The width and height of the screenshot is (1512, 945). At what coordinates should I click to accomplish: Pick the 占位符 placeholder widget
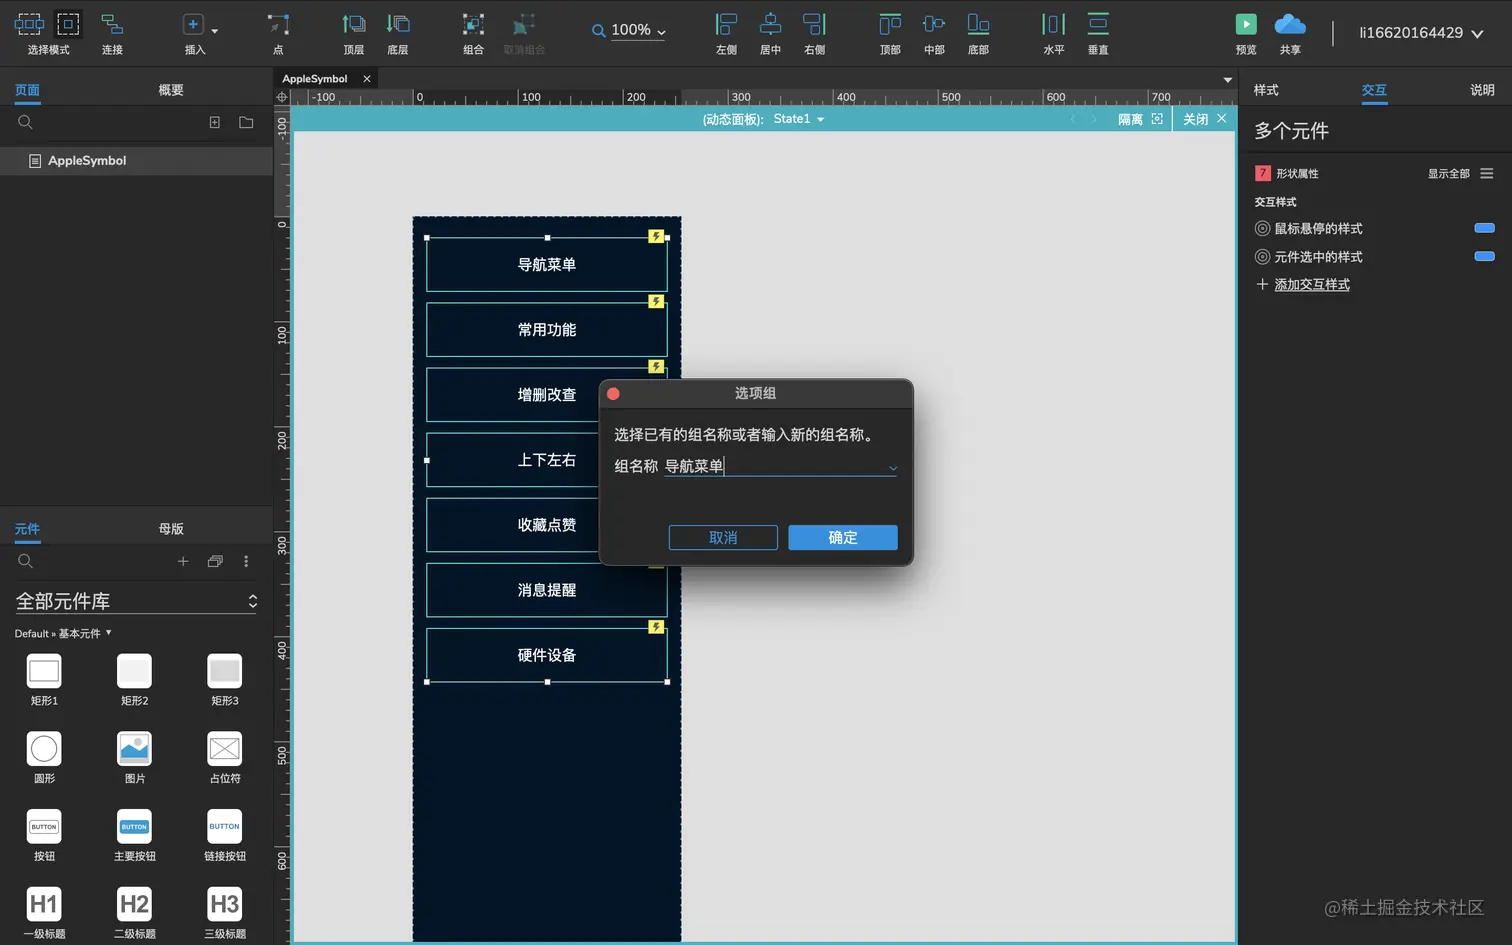coord(225,757)
